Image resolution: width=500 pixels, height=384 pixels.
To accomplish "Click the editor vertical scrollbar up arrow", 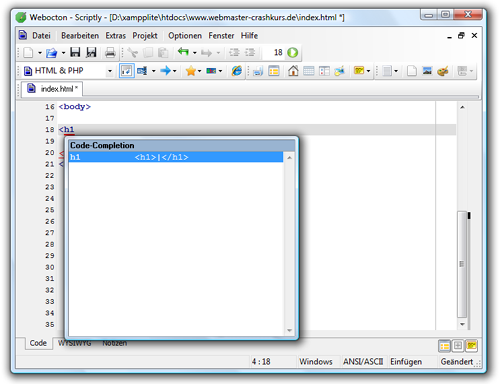I will (x=462, y=107).
